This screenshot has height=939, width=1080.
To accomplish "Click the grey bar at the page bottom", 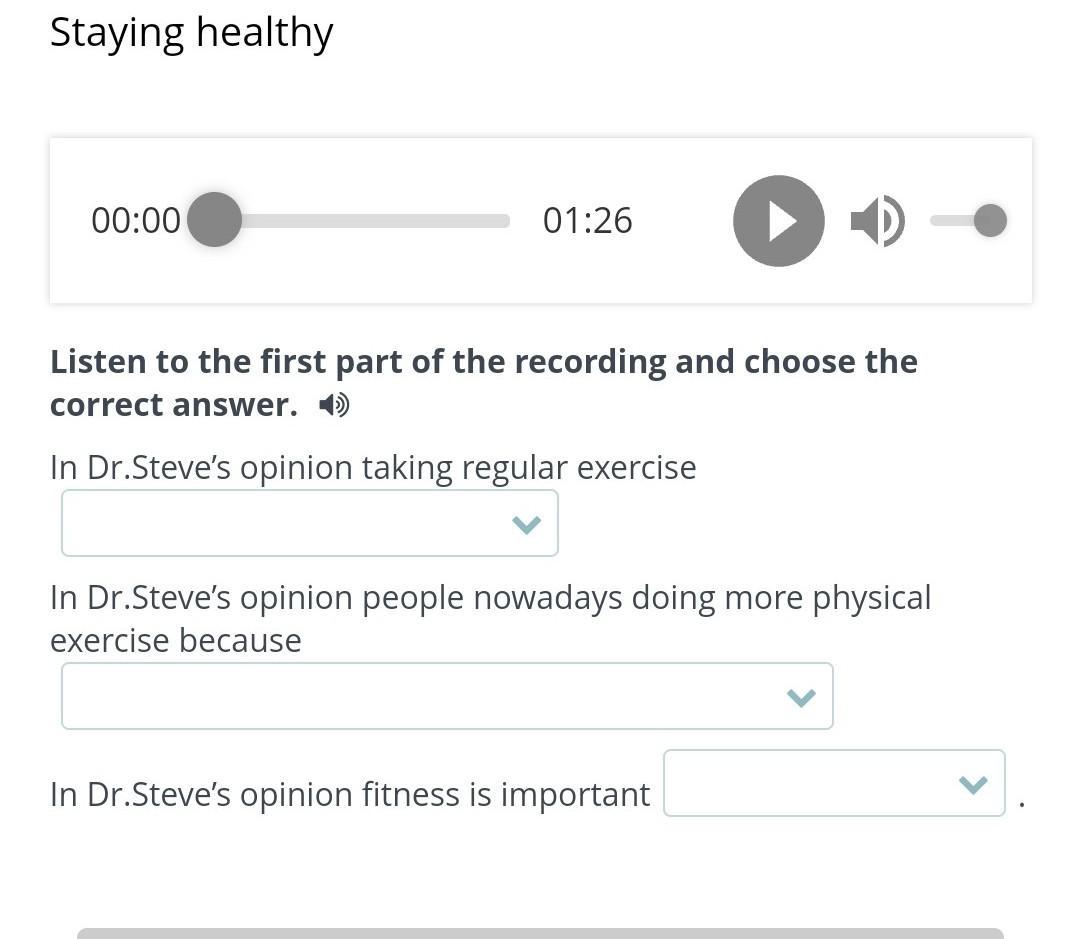I will 540,933.
